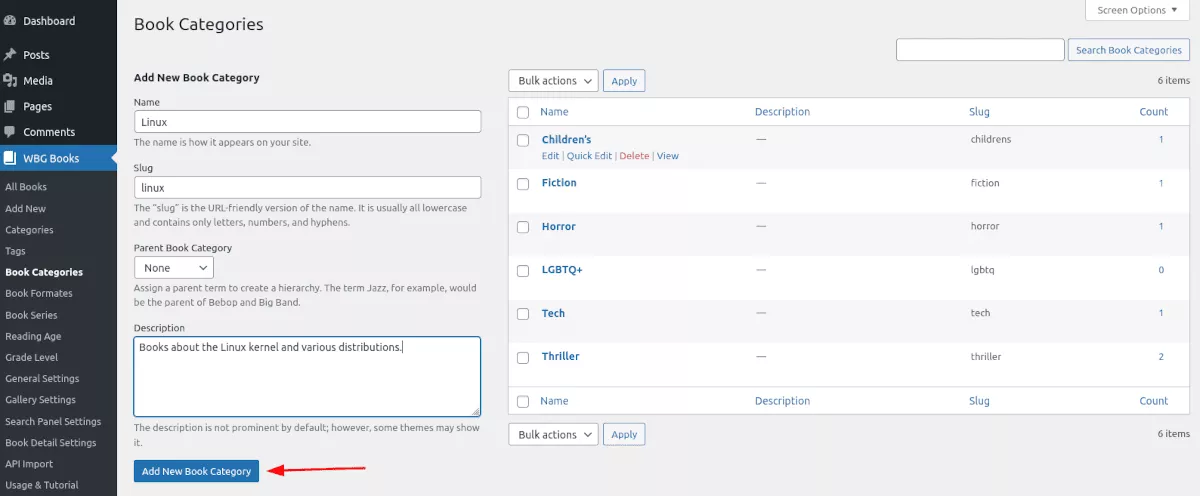Image resolution: width=1200 pixels, height=496 pixels.
Task: Click the WBG Books book icon
Action: [x=10, y=158]
